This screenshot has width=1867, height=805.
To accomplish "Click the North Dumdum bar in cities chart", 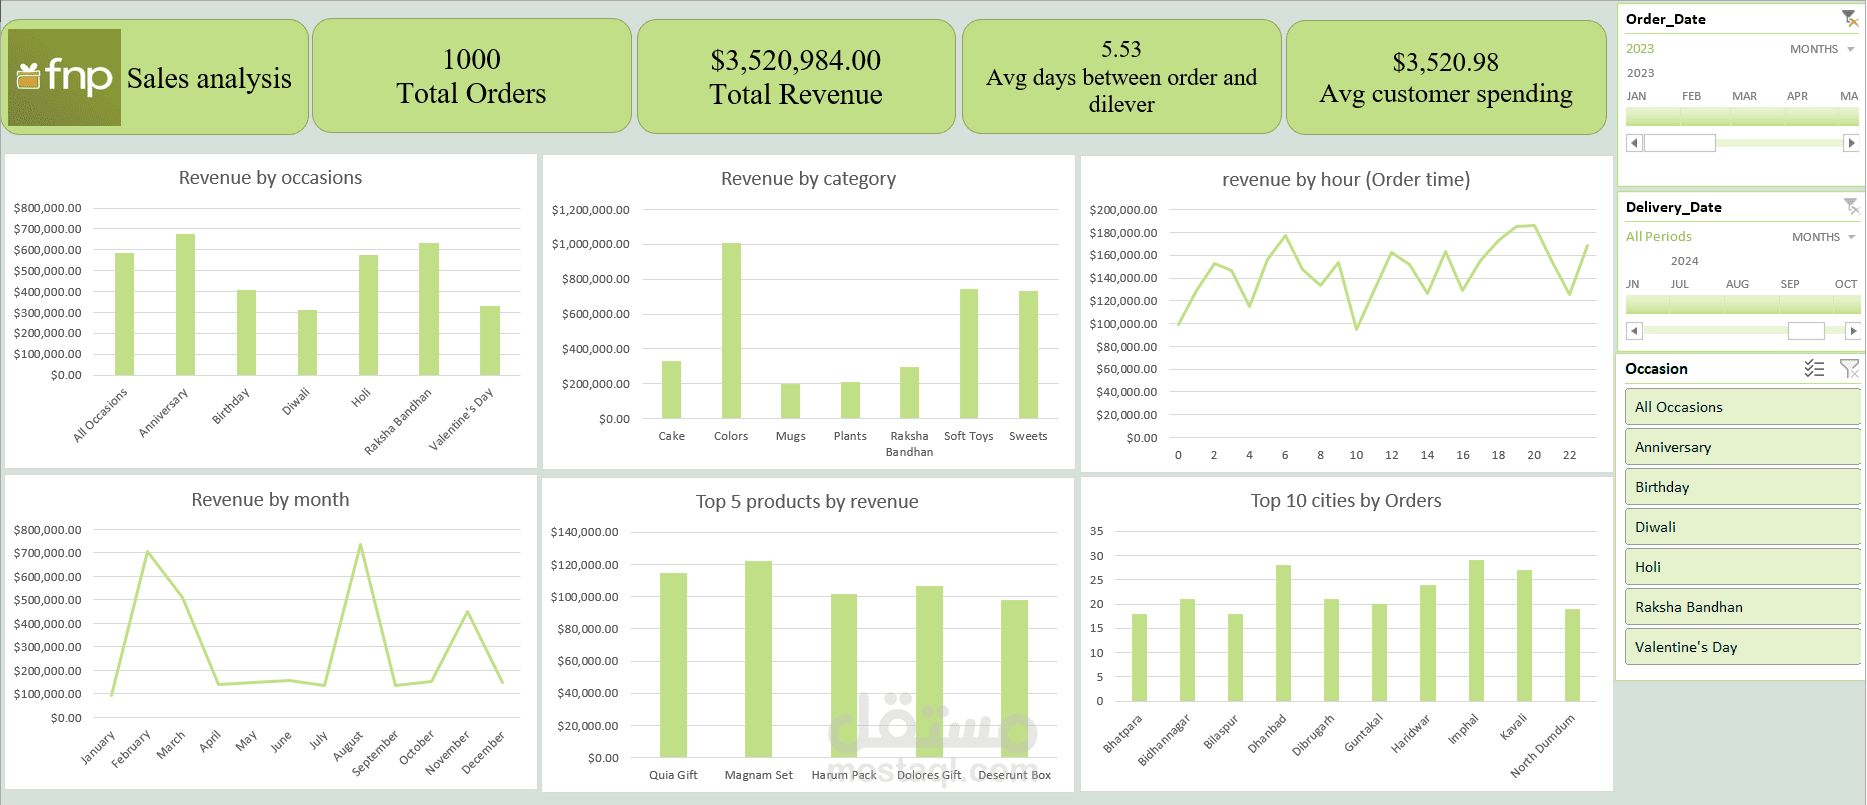I will 1572,655.
